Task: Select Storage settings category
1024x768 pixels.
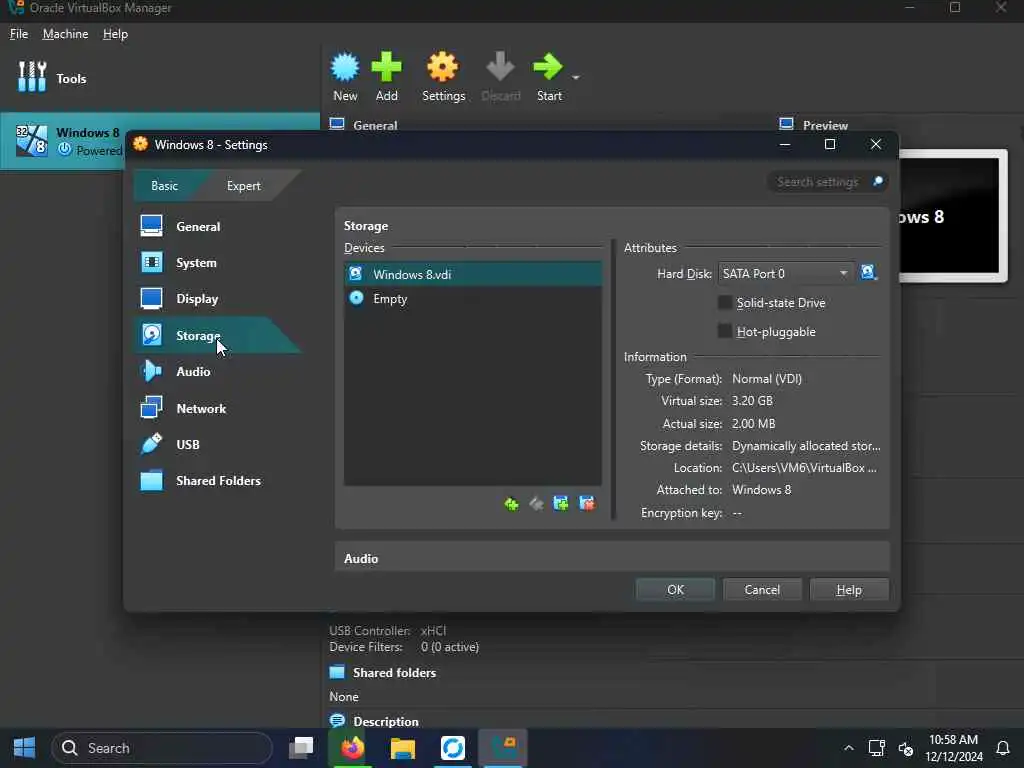Action: click(x=217, y=335)
